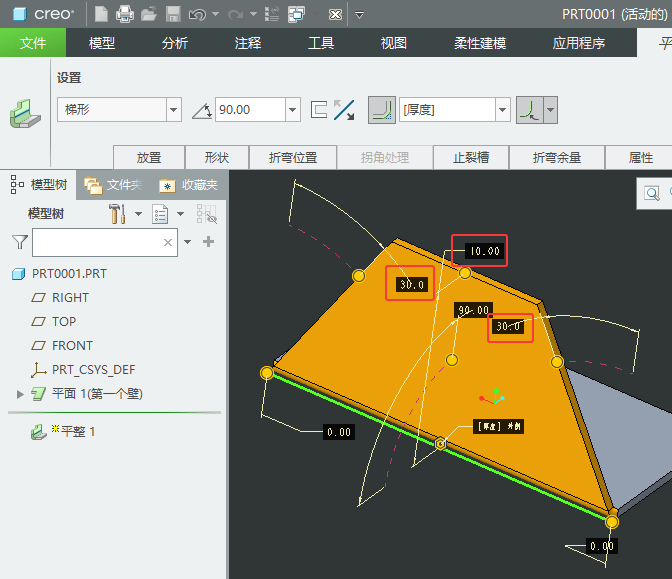Open the [厚度] radius dropdown arrow
The height and width of the screenshot is (579, 672).
click(503, 110)
